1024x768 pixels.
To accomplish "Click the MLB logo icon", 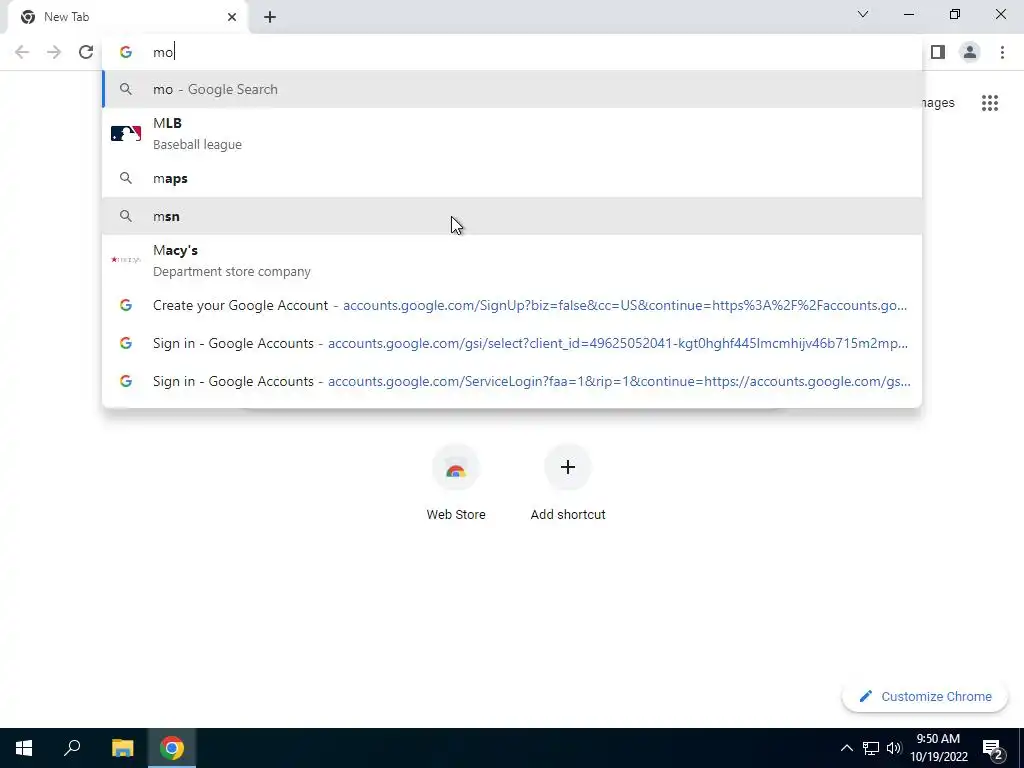I will [126, 134].
